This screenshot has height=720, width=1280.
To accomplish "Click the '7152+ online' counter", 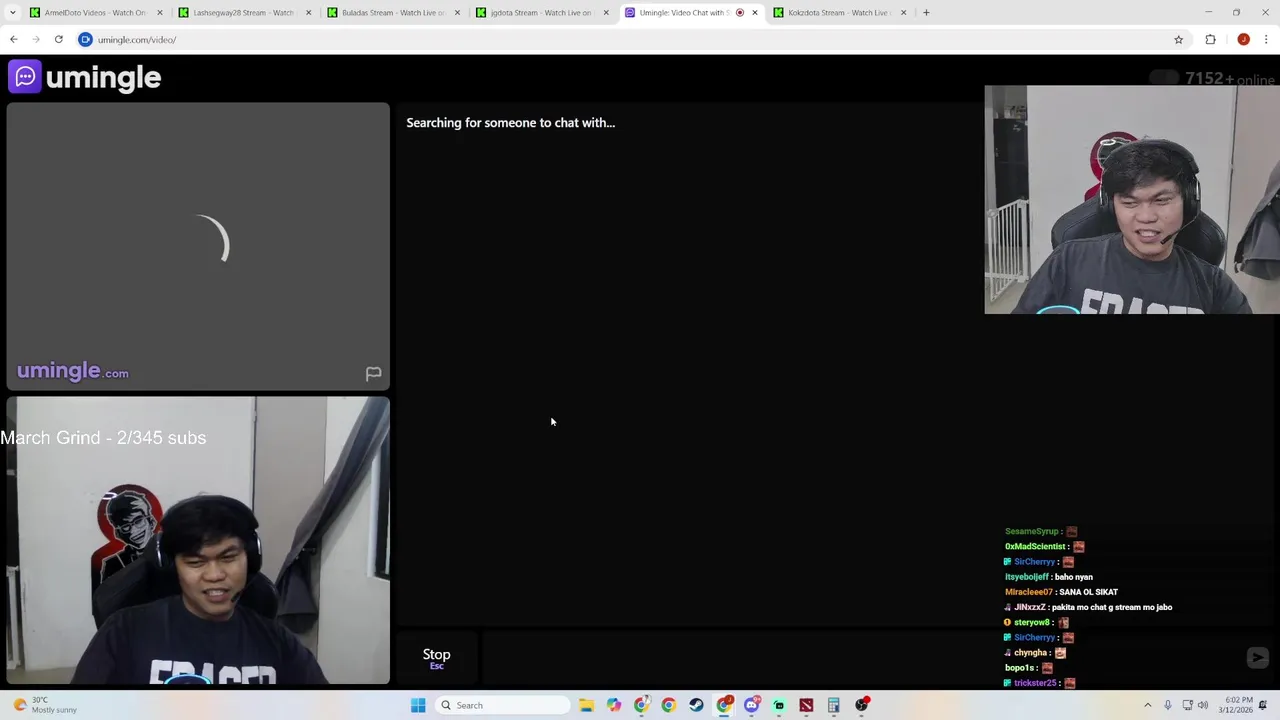I will [1230, 79].
